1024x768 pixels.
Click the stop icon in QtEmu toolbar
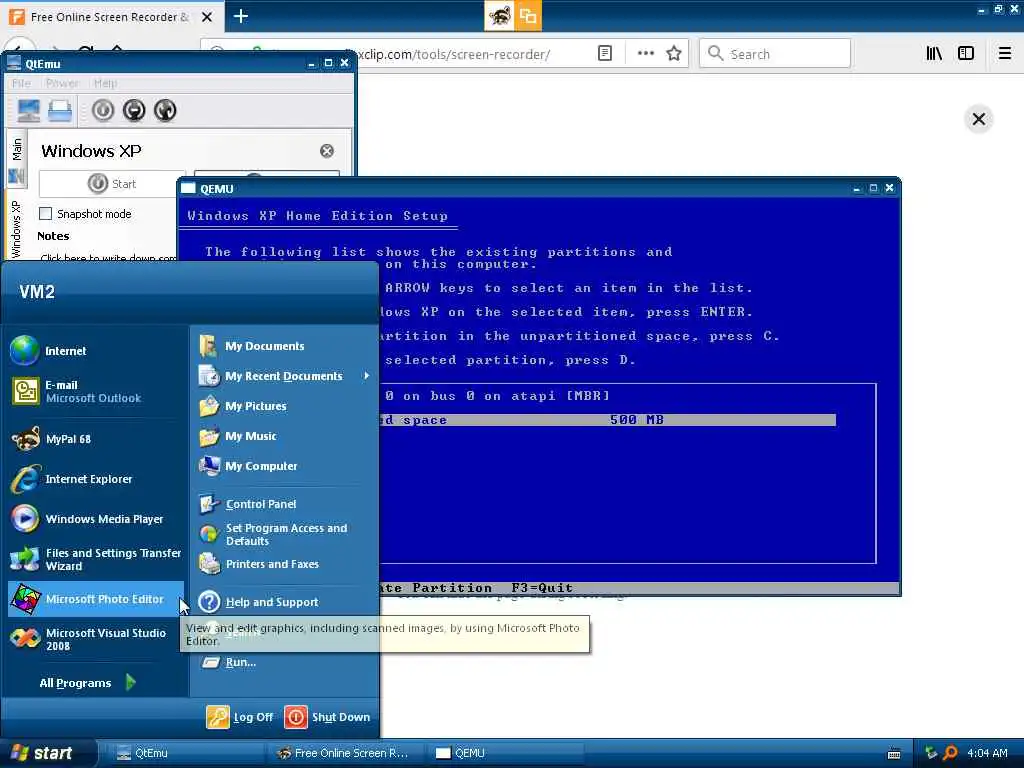pyautogui.click(x=134, y=110)
